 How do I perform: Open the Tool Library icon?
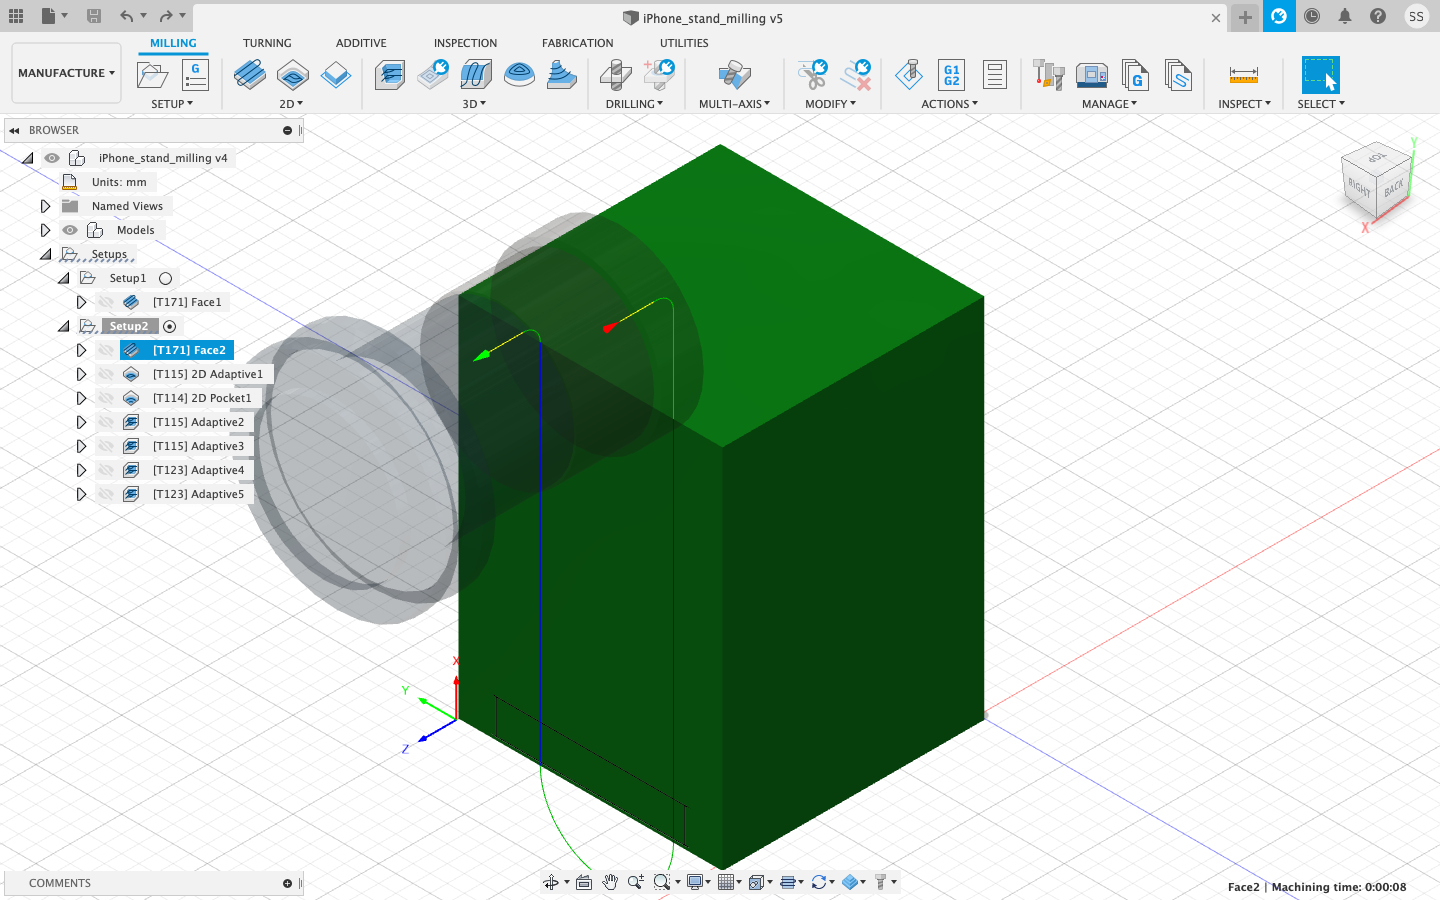tap(1048, 75)
